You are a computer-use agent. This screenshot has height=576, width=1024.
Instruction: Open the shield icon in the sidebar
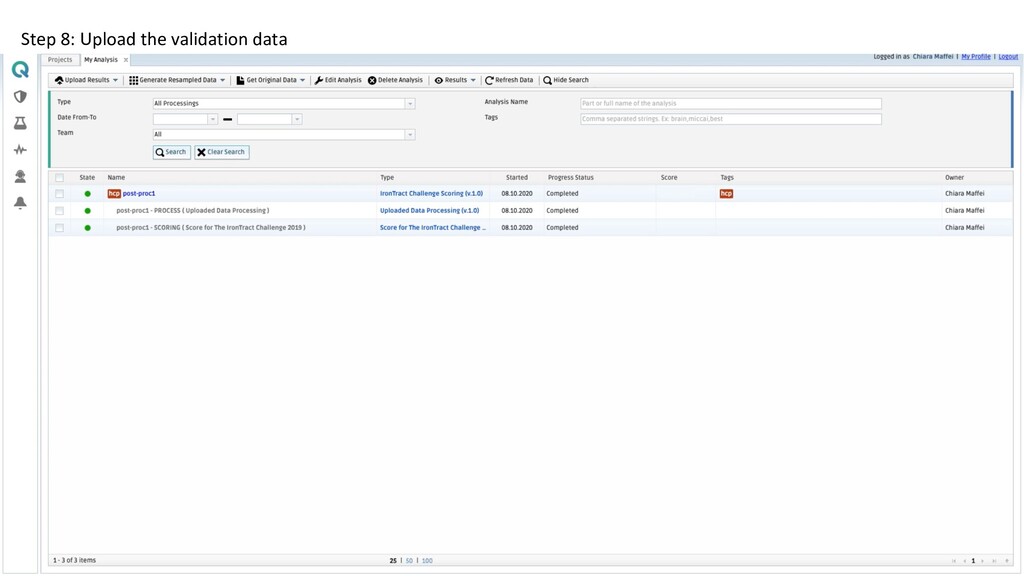point(20,97)
